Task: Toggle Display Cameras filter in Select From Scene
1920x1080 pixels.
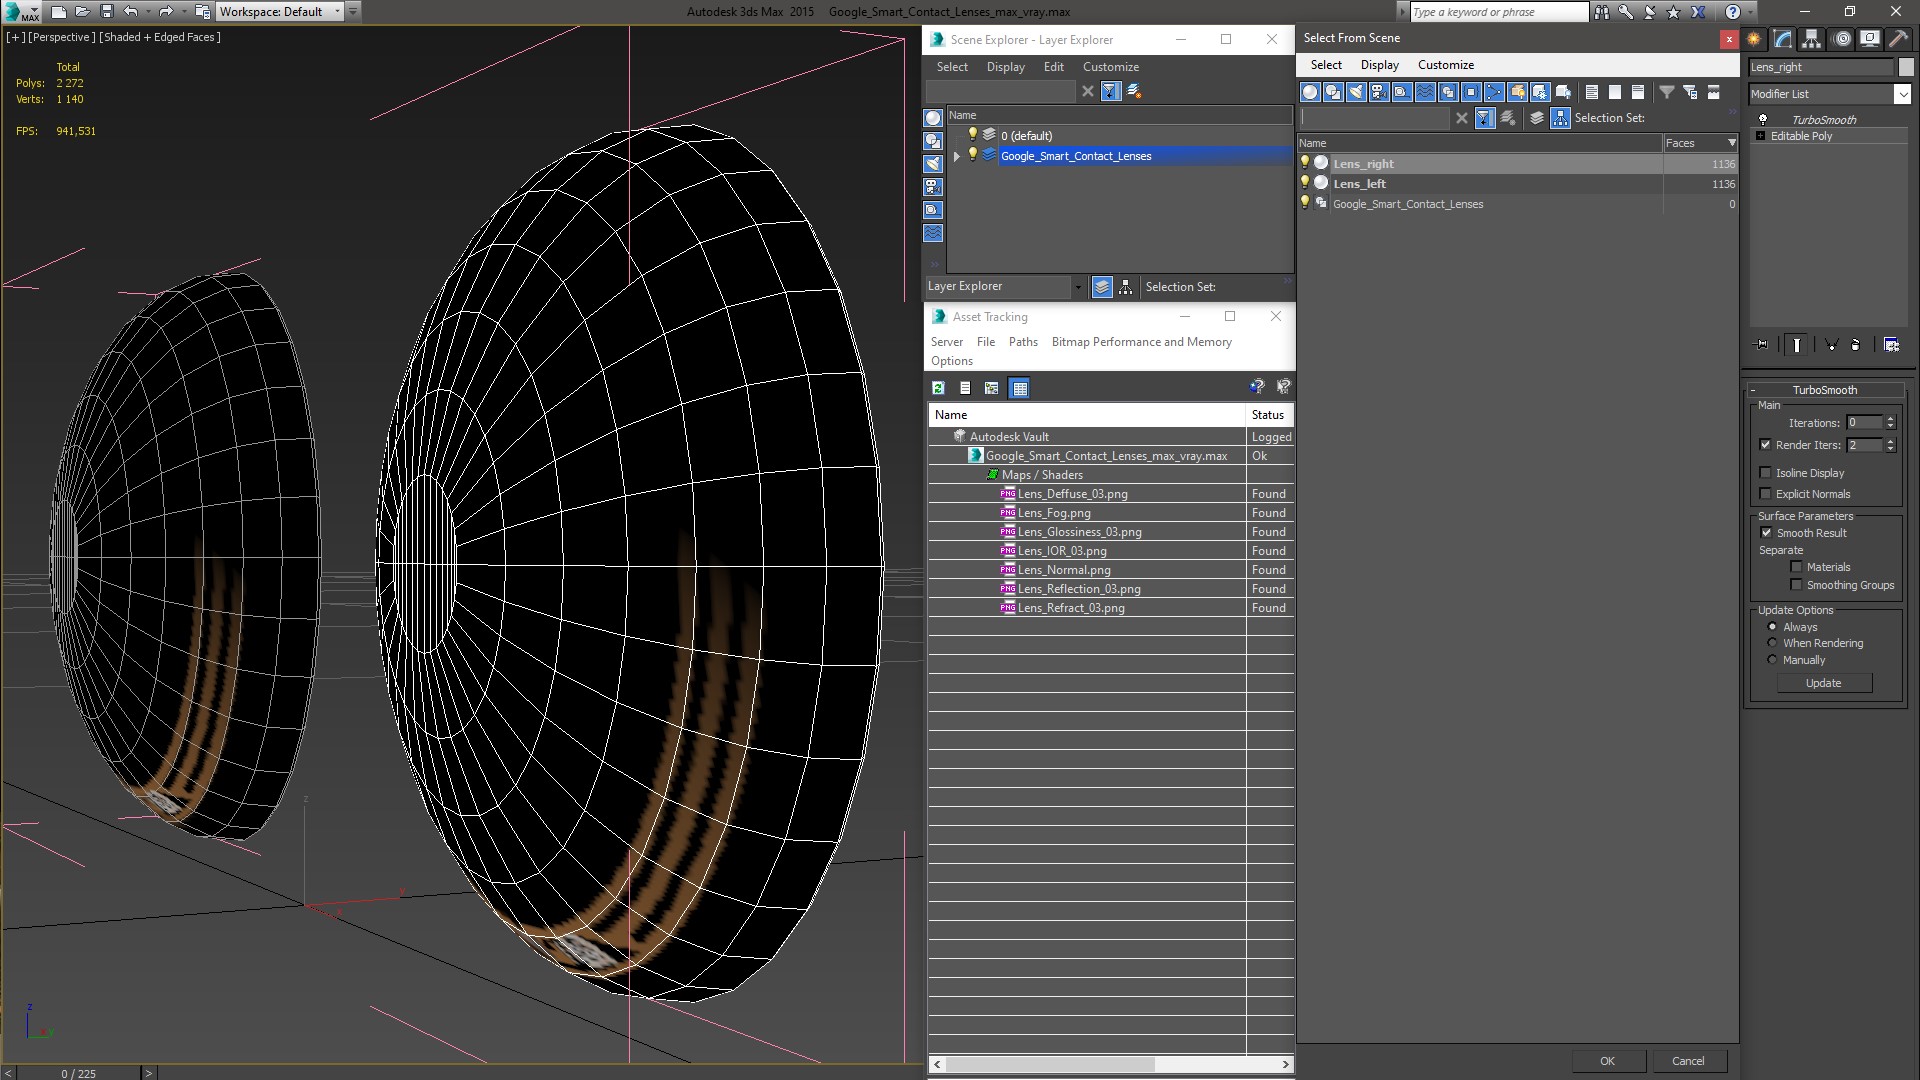Action: (x=1379, y=92)
